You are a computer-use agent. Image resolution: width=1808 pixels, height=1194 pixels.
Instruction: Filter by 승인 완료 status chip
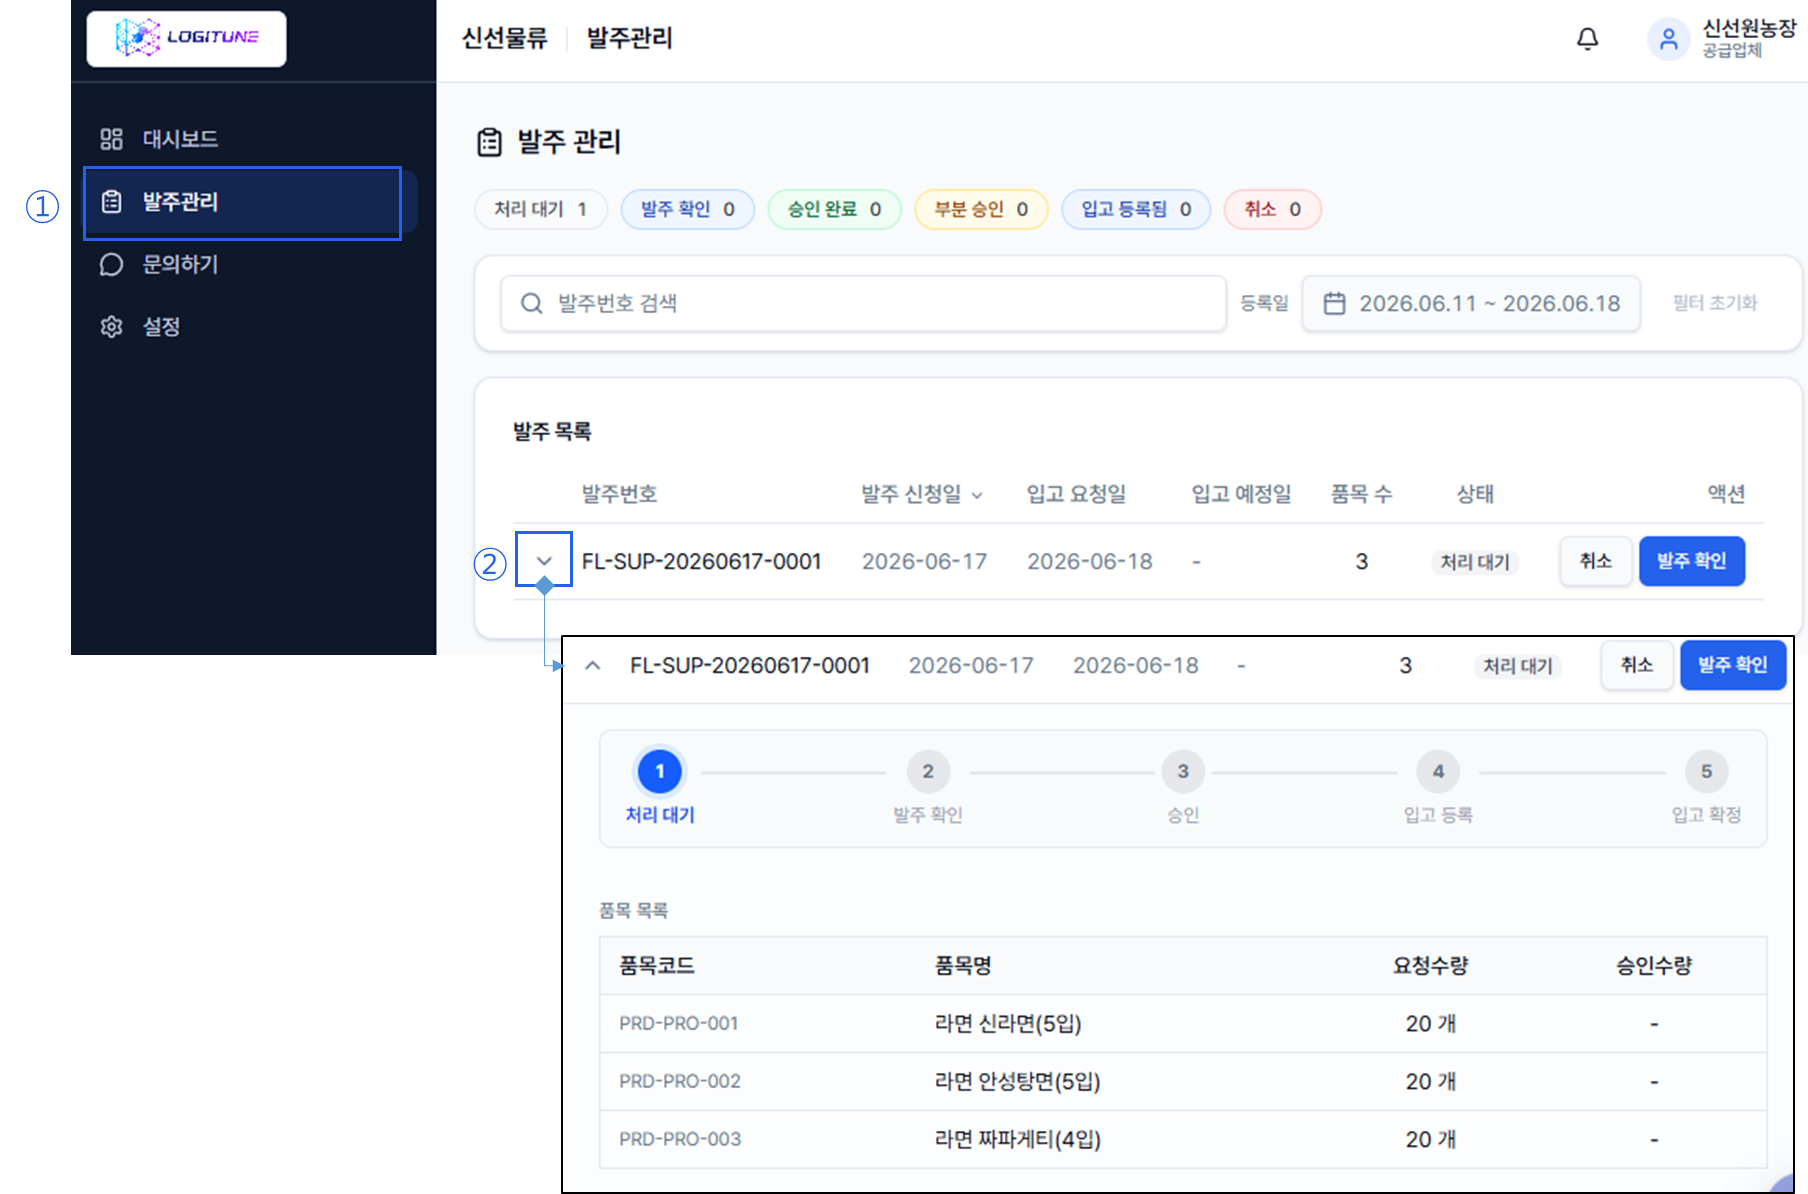(834, 209)
